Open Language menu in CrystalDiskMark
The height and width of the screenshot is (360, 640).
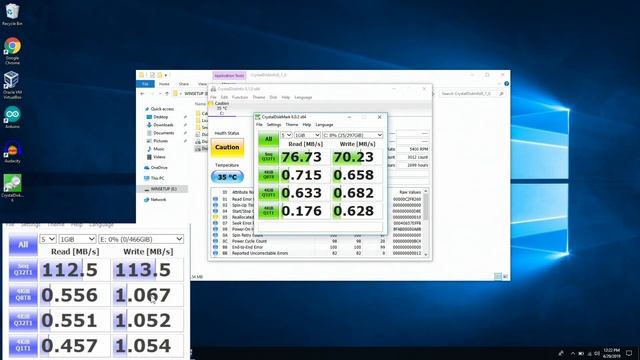coord(324,124)
